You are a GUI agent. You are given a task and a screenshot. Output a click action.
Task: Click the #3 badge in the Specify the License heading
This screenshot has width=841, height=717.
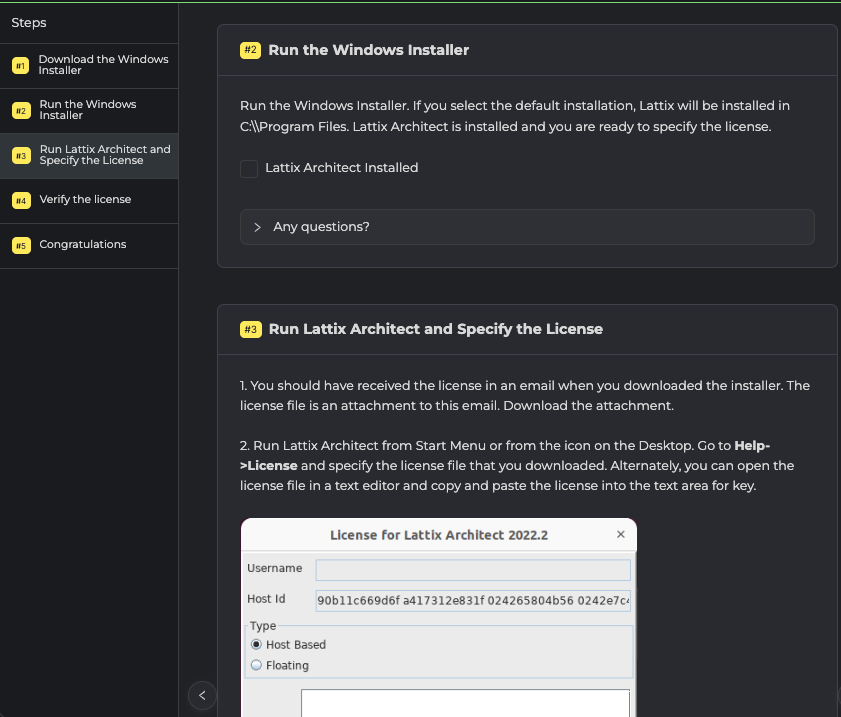point(251,329)
